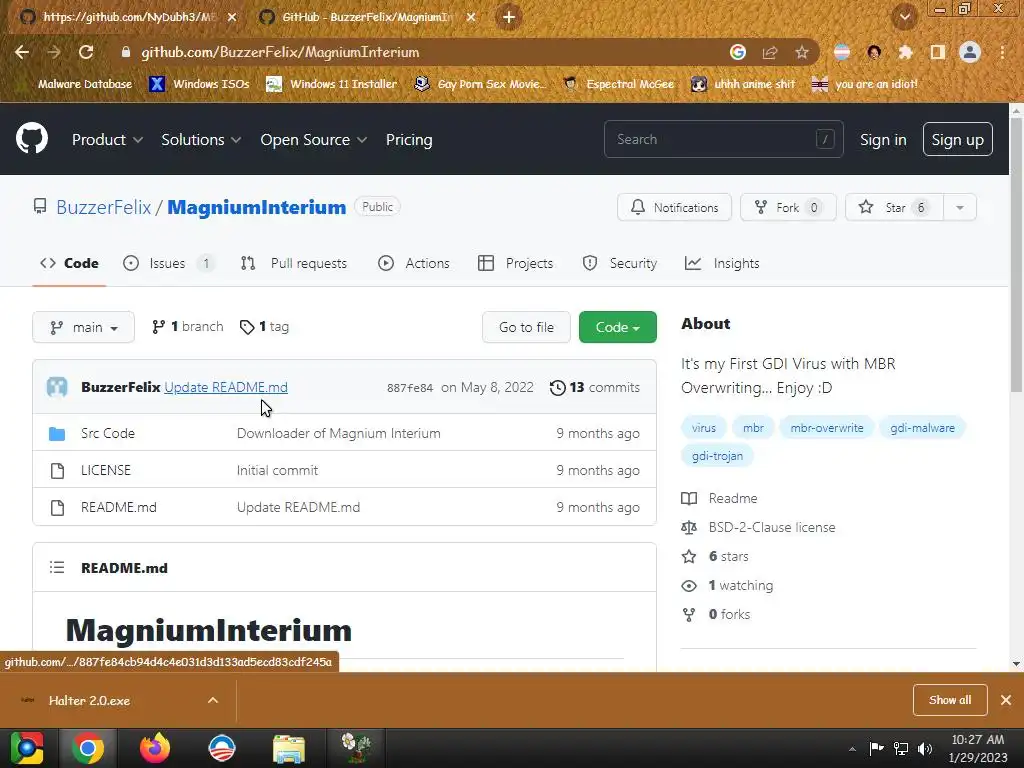Expand Halter 2.0.exe download options chevron
This screenshot has height=768, width=1024.
pos(213,700)
